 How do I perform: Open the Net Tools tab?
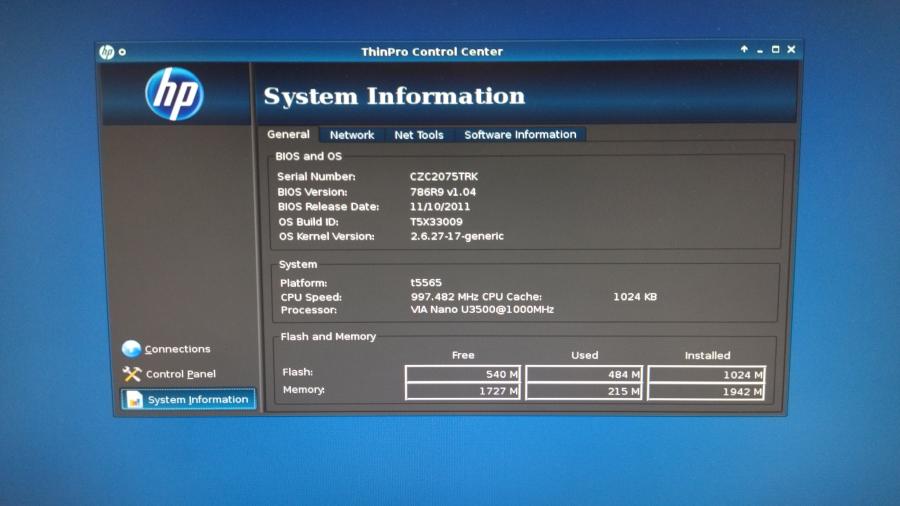click(x=419, y=135)
